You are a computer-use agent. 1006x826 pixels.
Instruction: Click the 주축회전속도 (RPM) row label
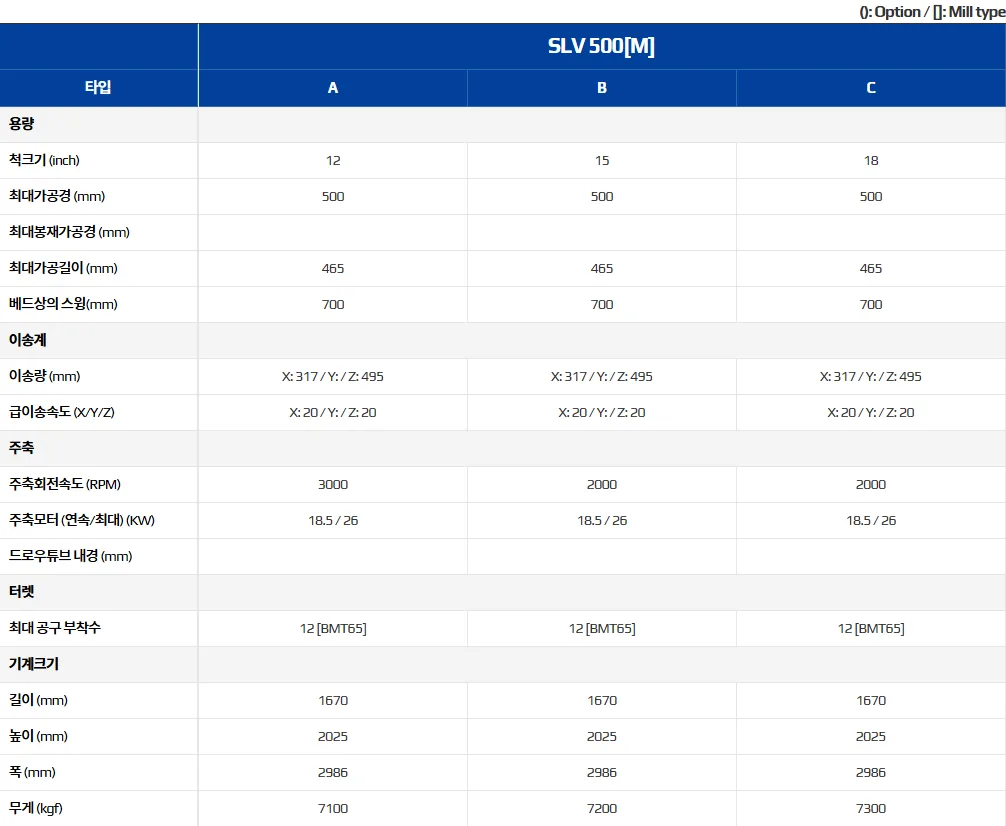(65, 484)
